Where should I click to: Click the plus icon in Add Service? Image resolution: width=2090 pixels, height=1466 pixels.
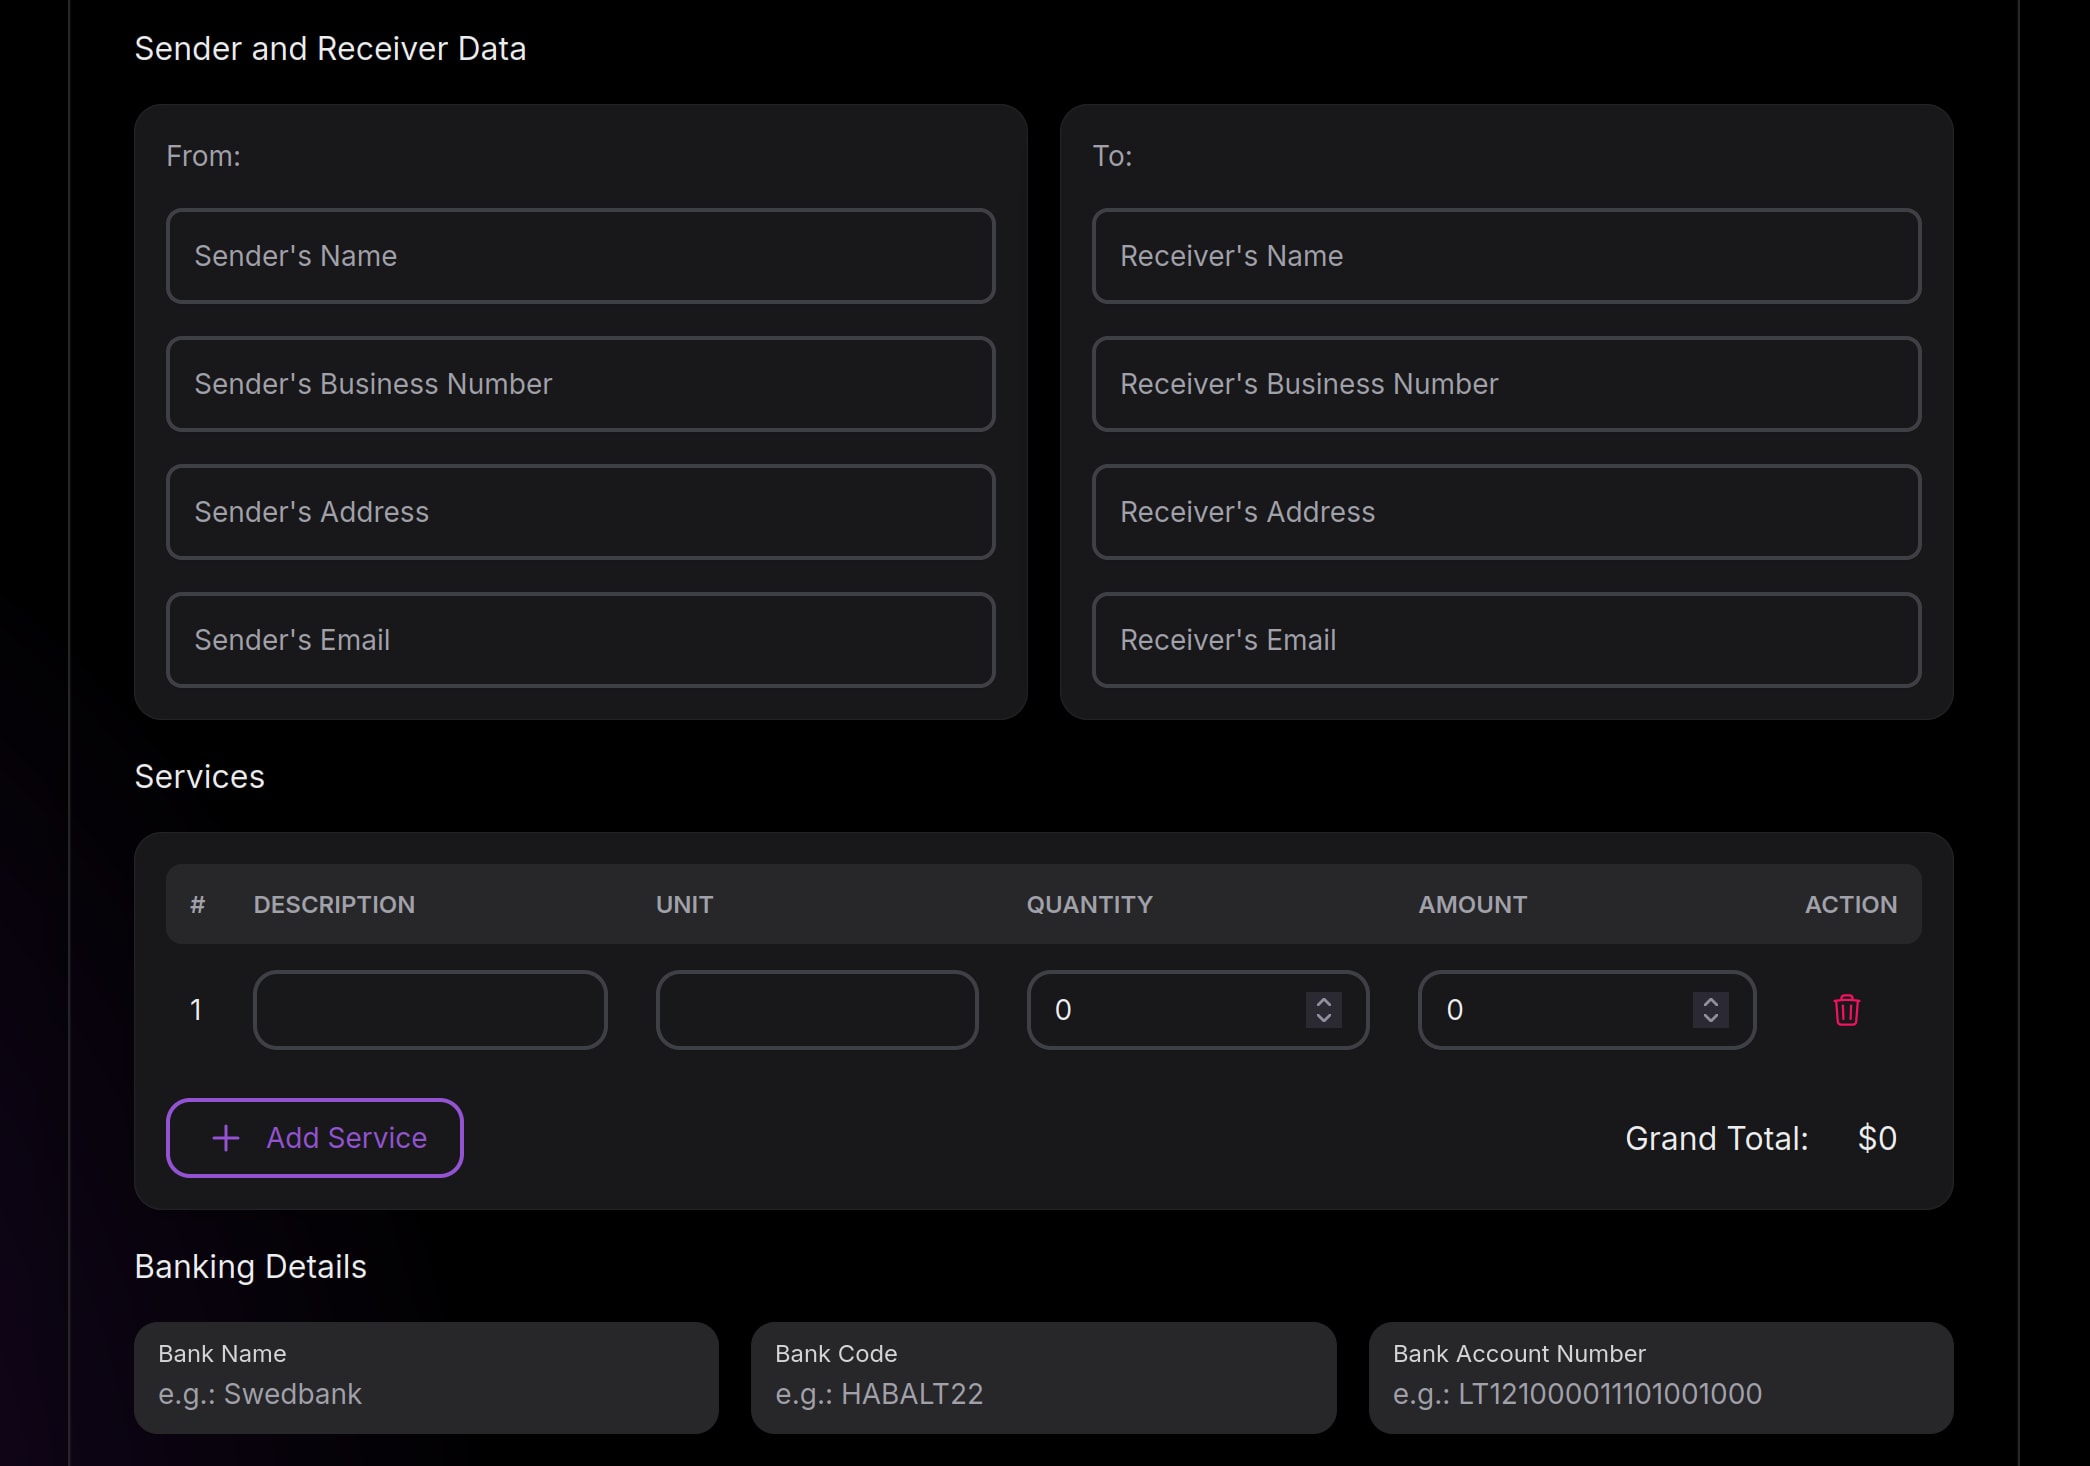pos(226,1138)
